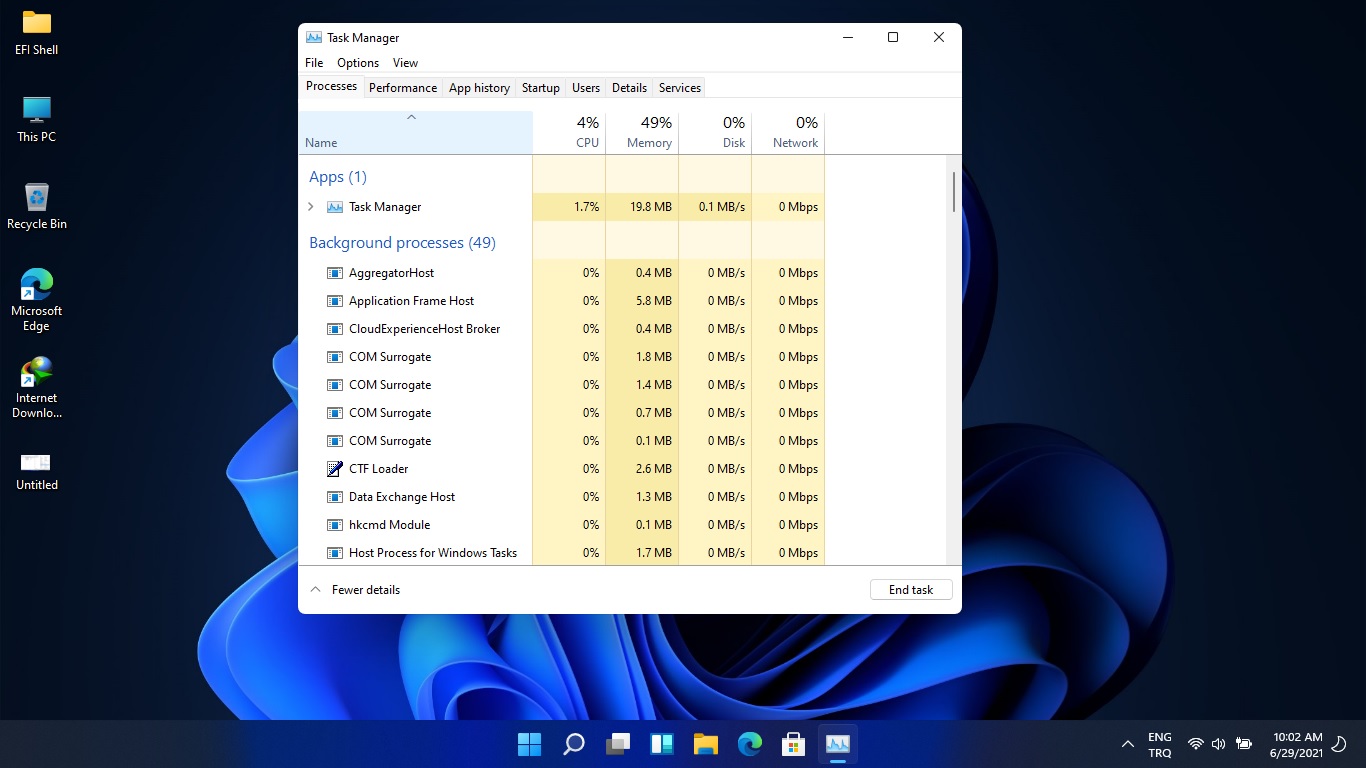Image resolution: width=1366 pixels, height=768 pixels.
Task: Select the Background processes (49) header
Action: point(402,243)
